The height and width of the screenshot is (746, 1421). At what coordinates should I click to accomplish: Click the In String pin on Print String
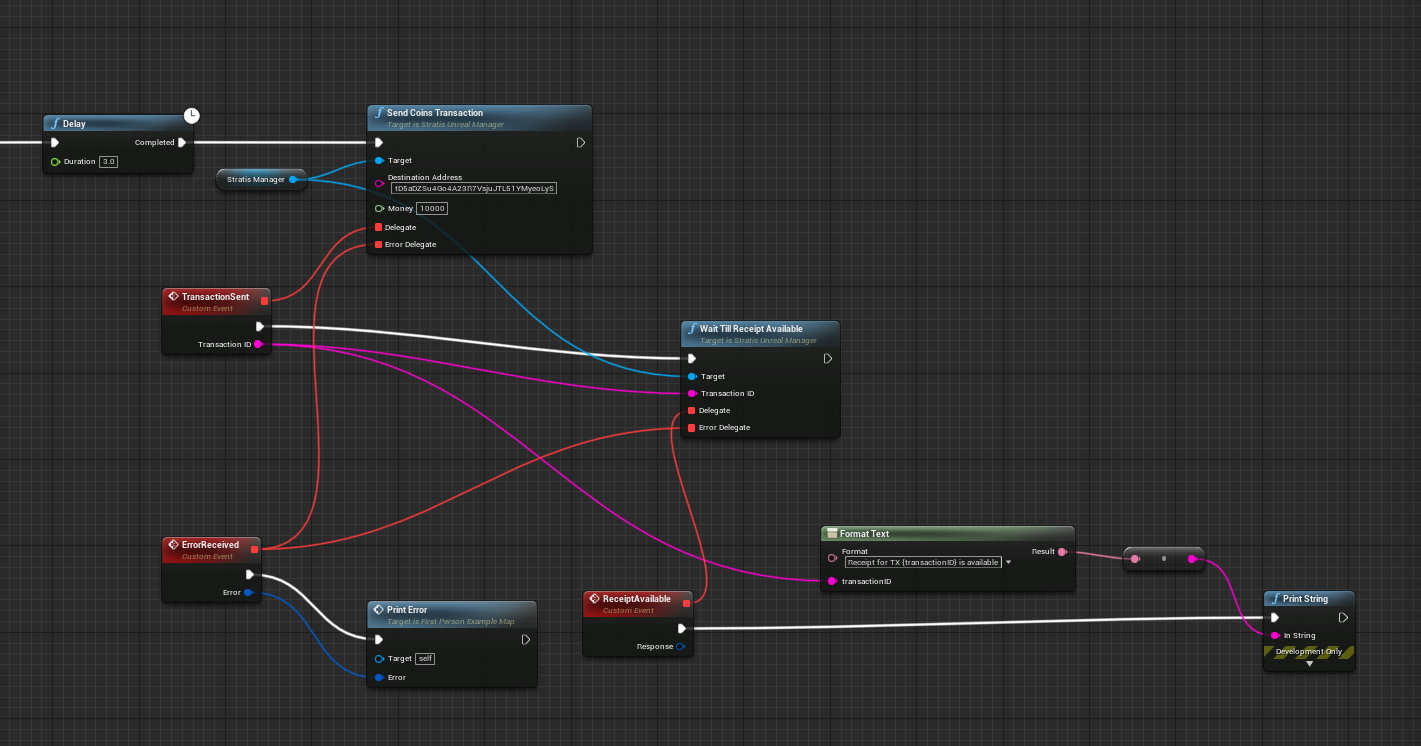point(1275,635)
